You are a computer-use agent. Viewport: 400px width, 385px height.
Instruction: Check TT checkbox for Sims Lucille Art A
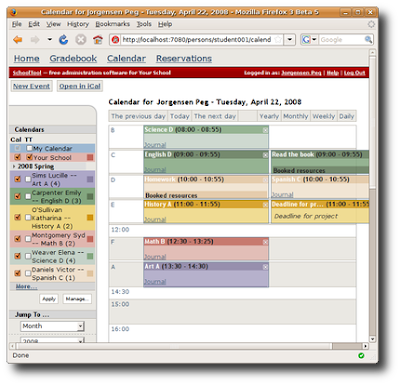(28, 179)
